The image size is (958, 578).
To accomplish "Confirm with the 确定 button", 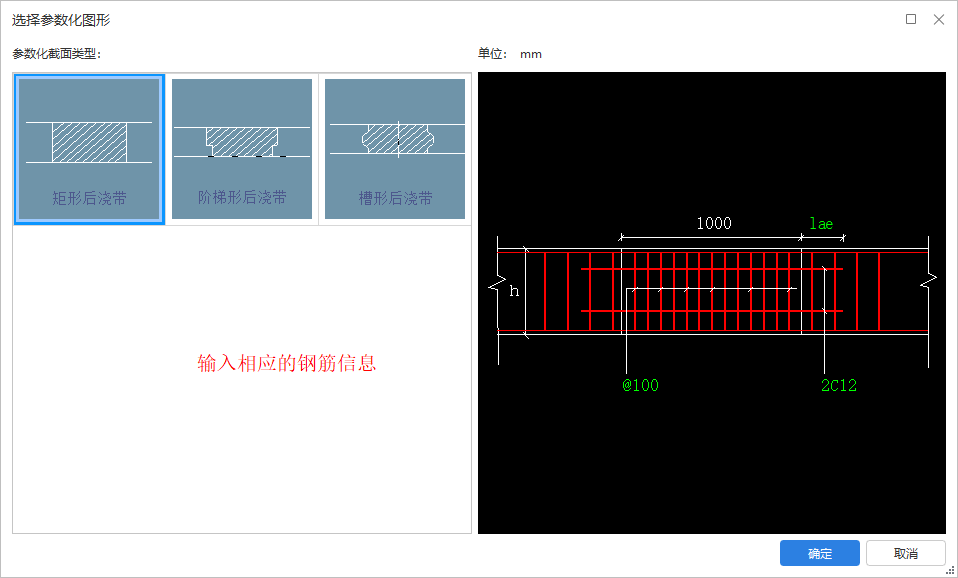I will tap(819, 553).
